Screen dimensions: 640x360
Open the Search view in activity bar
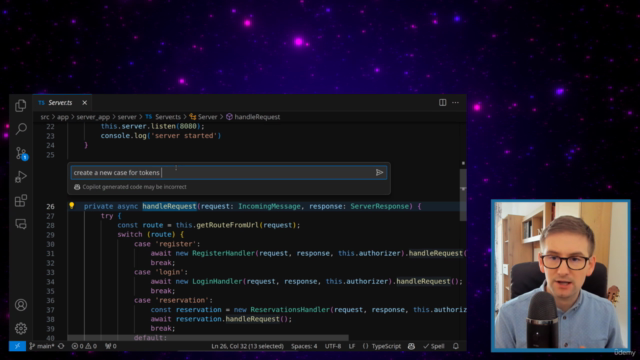(21, 129)
